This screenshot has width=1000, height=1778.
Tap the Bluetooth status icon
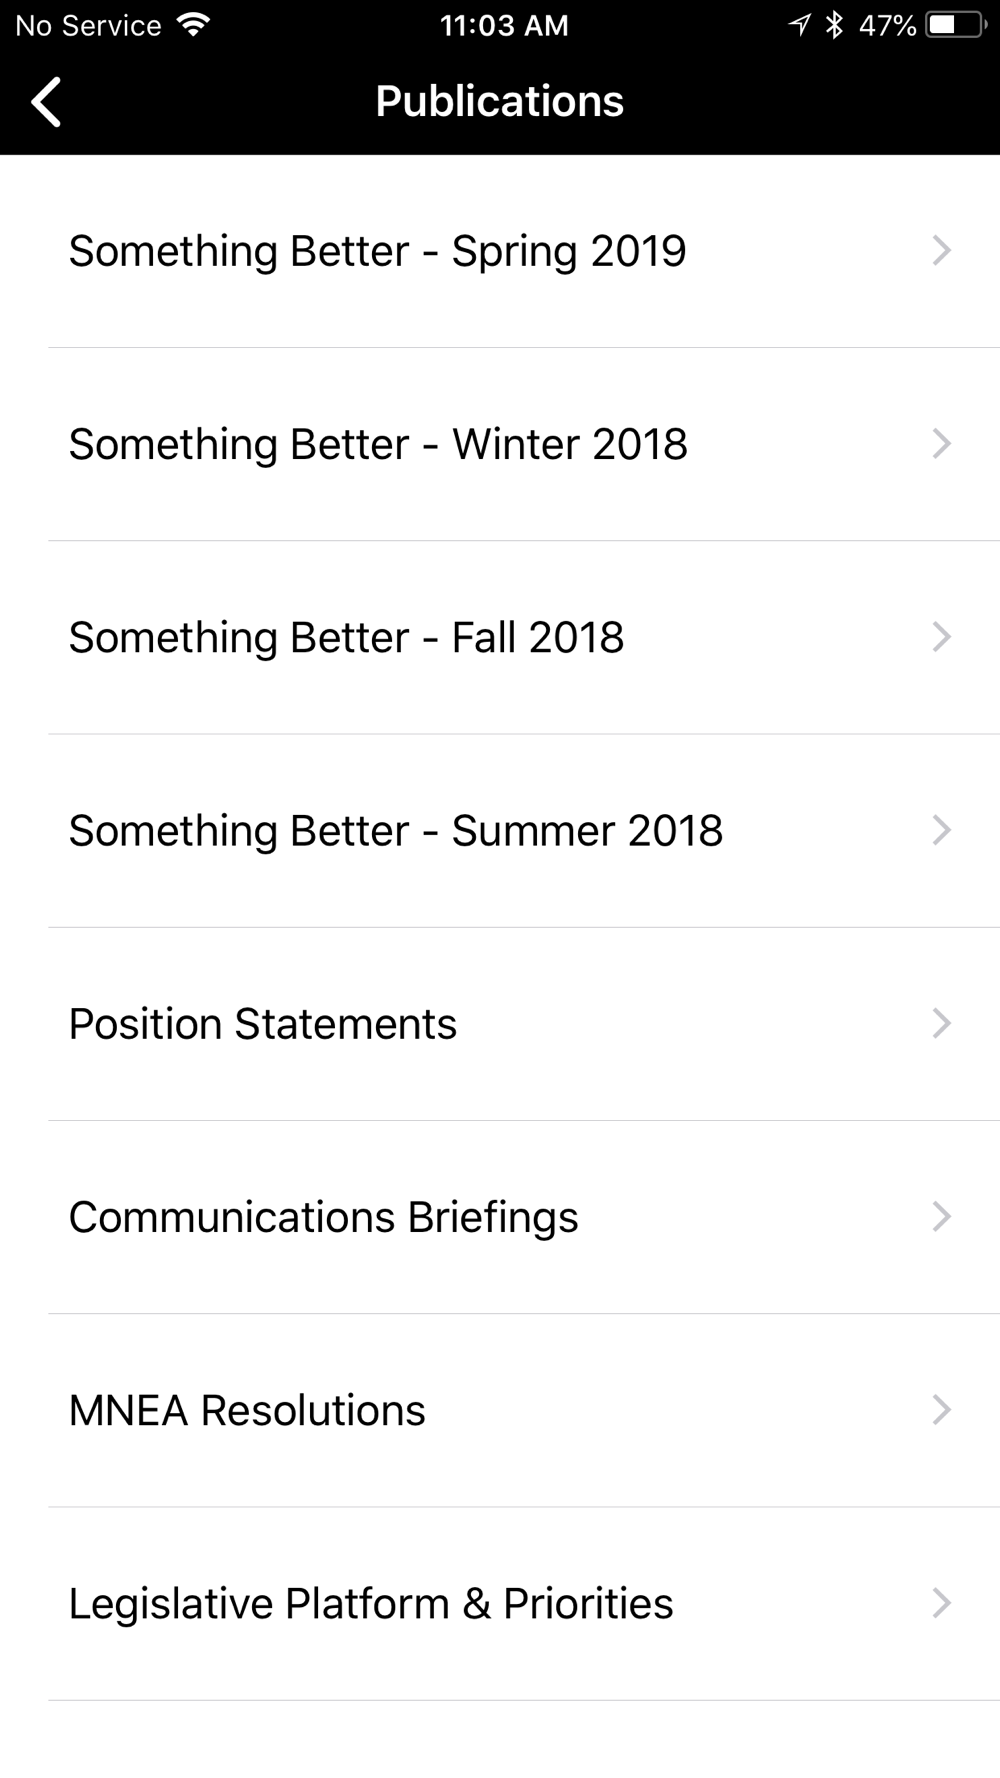[x=834, y=25]
